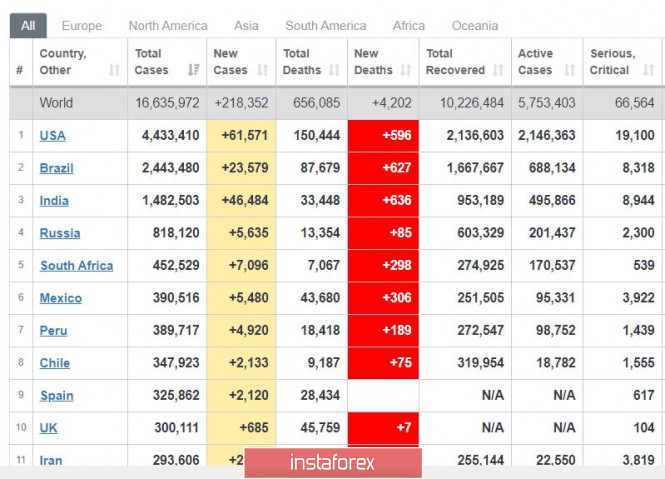The height and width of the screenshot is (479, 665).
Task: Sort by Serious, Critical column icon
Action: click(645, 70)
